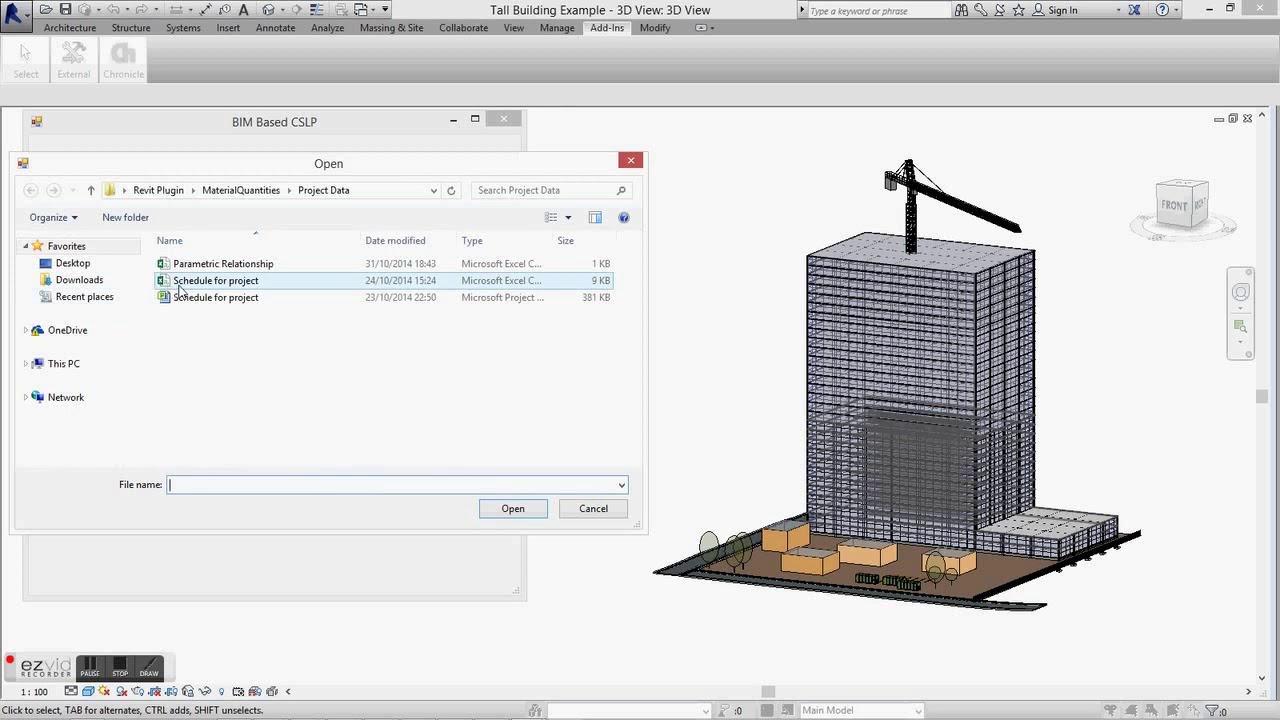
Task: Open the Quick Access toolbar customize dropdown
Action: pyautogui.click(x=385, y=9)
